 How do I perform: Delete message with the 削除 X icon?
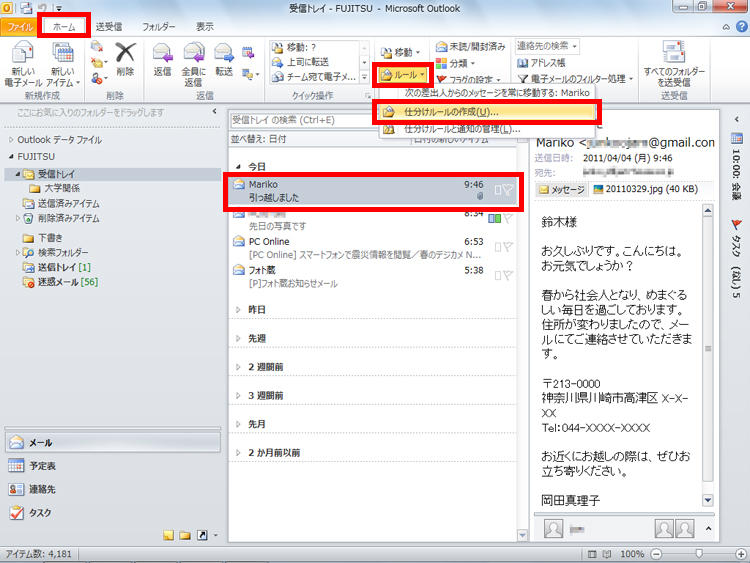tap(125, 59)
